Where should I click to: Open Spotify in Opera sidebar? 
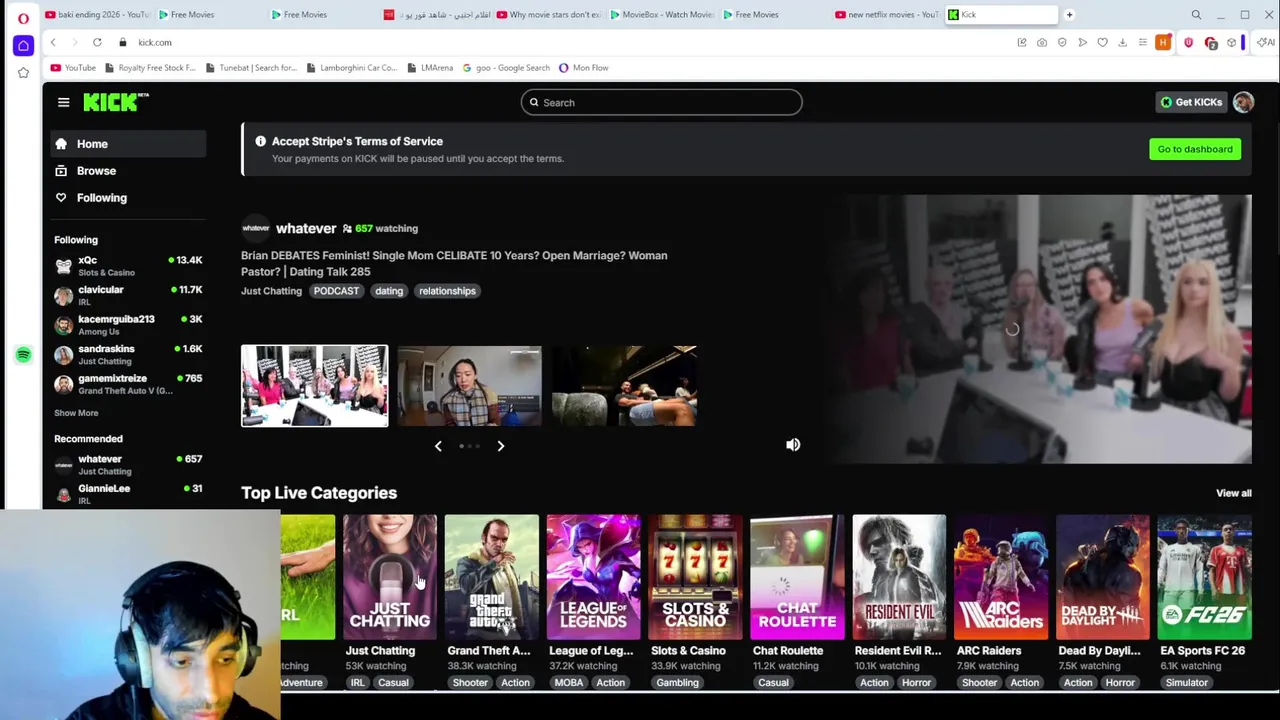point(23,355)
